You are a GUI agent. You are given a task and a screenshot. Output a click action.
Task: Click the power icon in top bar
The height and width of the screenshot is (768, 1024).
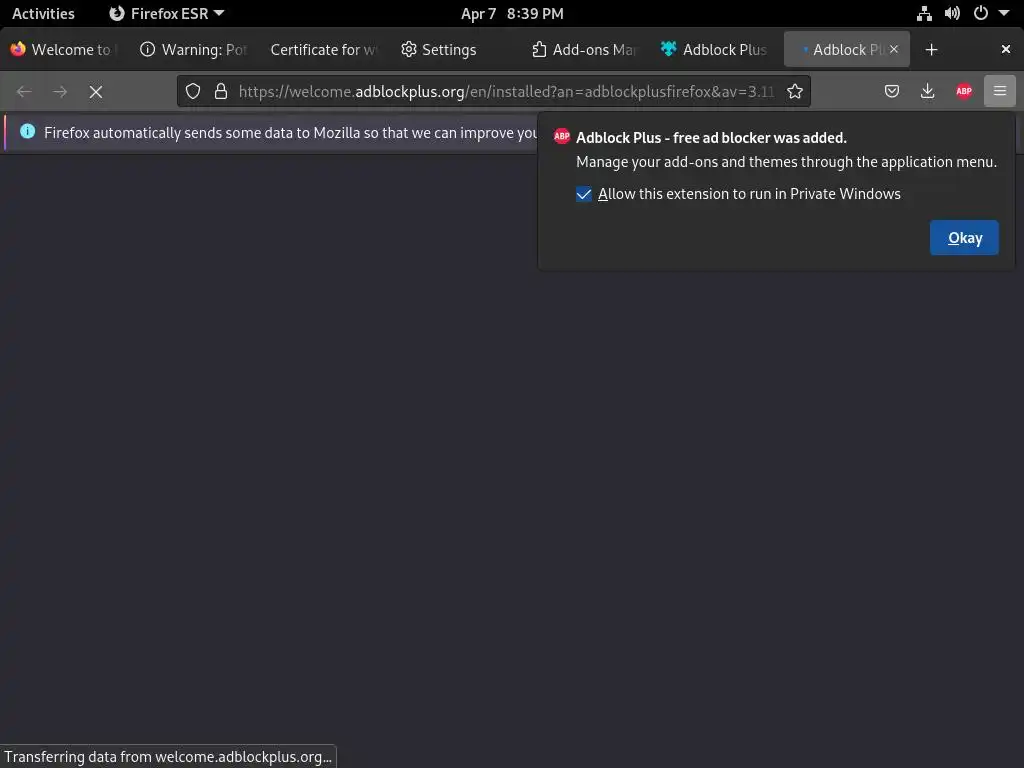pyautogui.click(x=981, y=13)
